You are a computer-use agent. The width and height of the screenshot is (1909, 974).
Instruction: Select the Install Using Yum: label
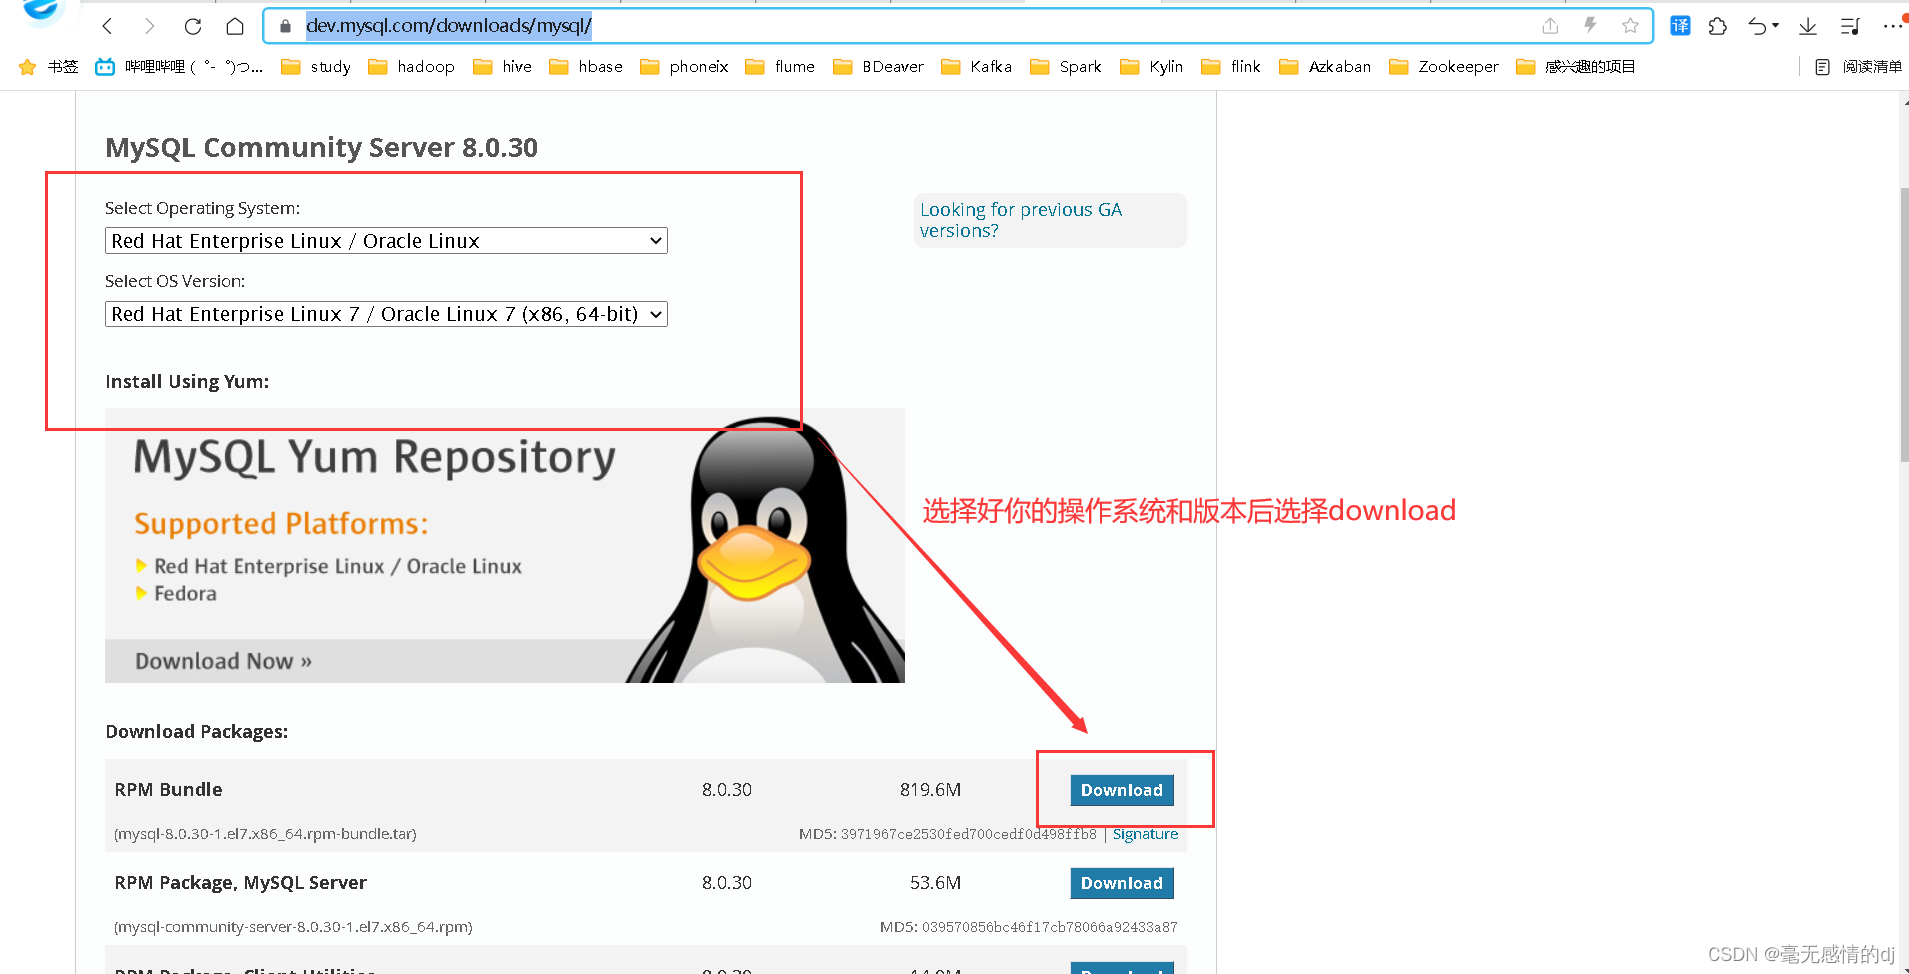(187, 382)
